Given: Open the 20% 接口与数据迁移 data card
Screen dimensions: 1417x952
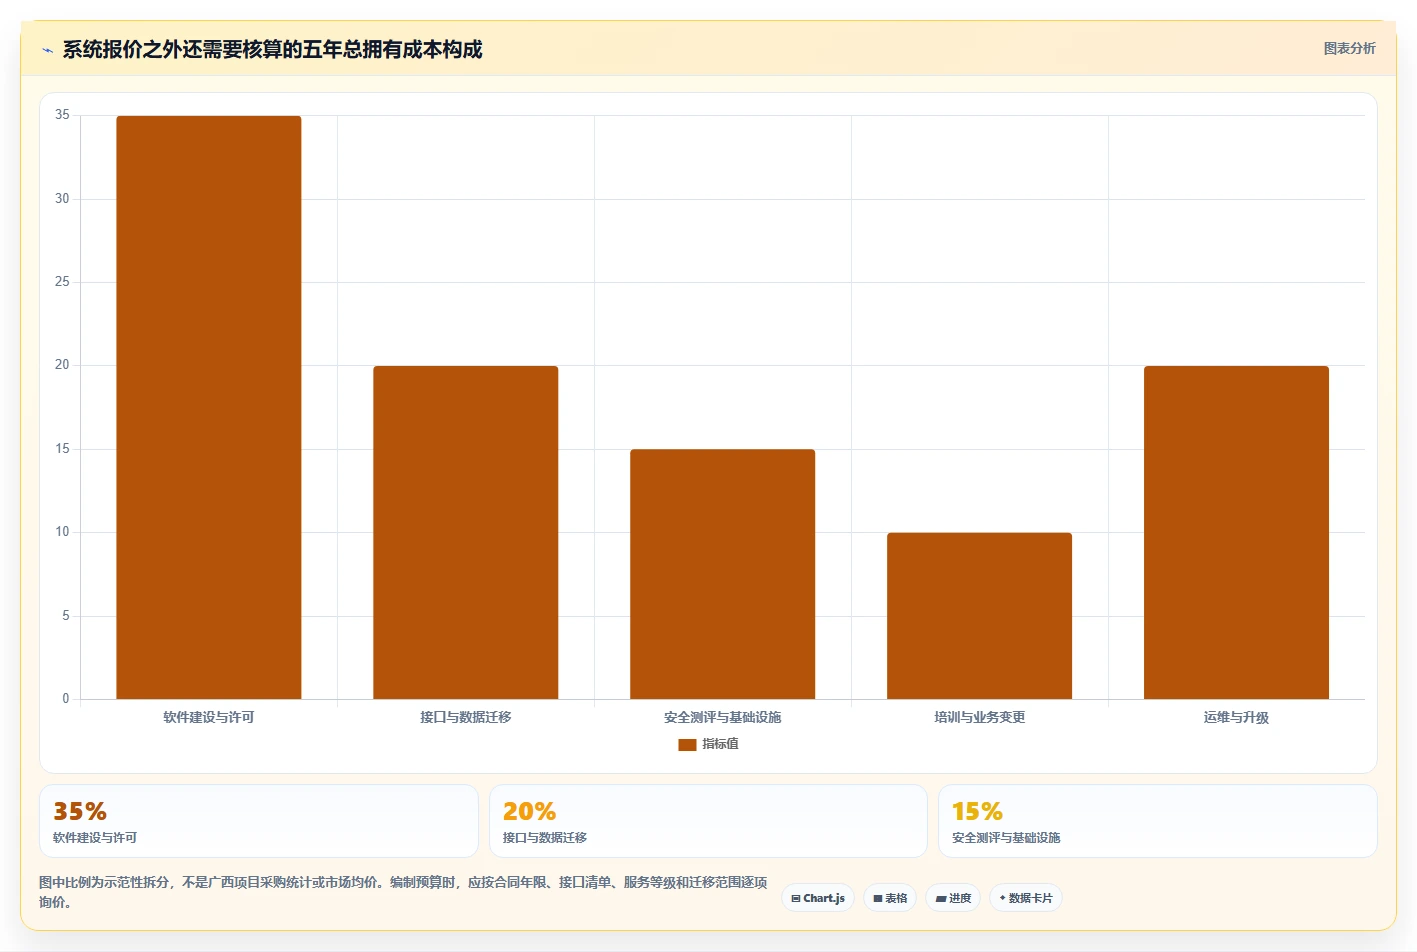Looking at the screenshot, I should [708, 821].
